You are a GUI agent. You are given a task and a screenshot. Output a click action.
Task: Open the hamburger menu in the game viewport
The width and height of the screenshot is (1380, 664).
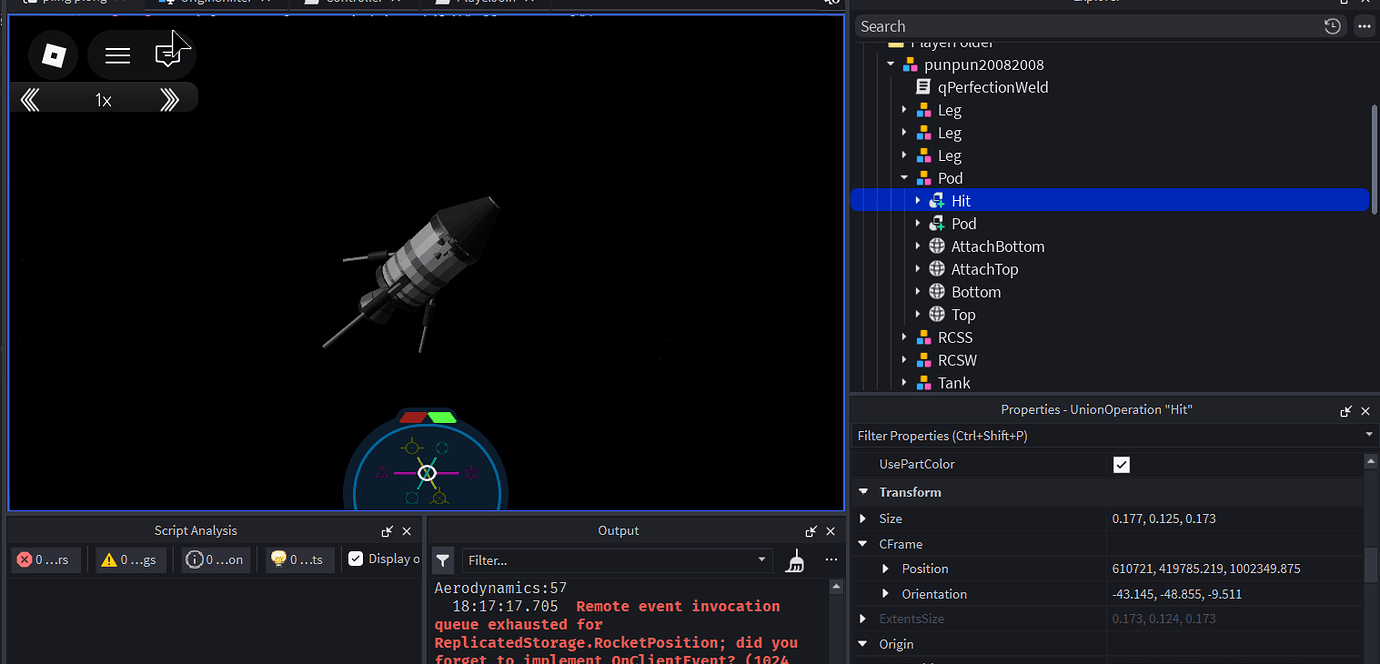[118, 55]
